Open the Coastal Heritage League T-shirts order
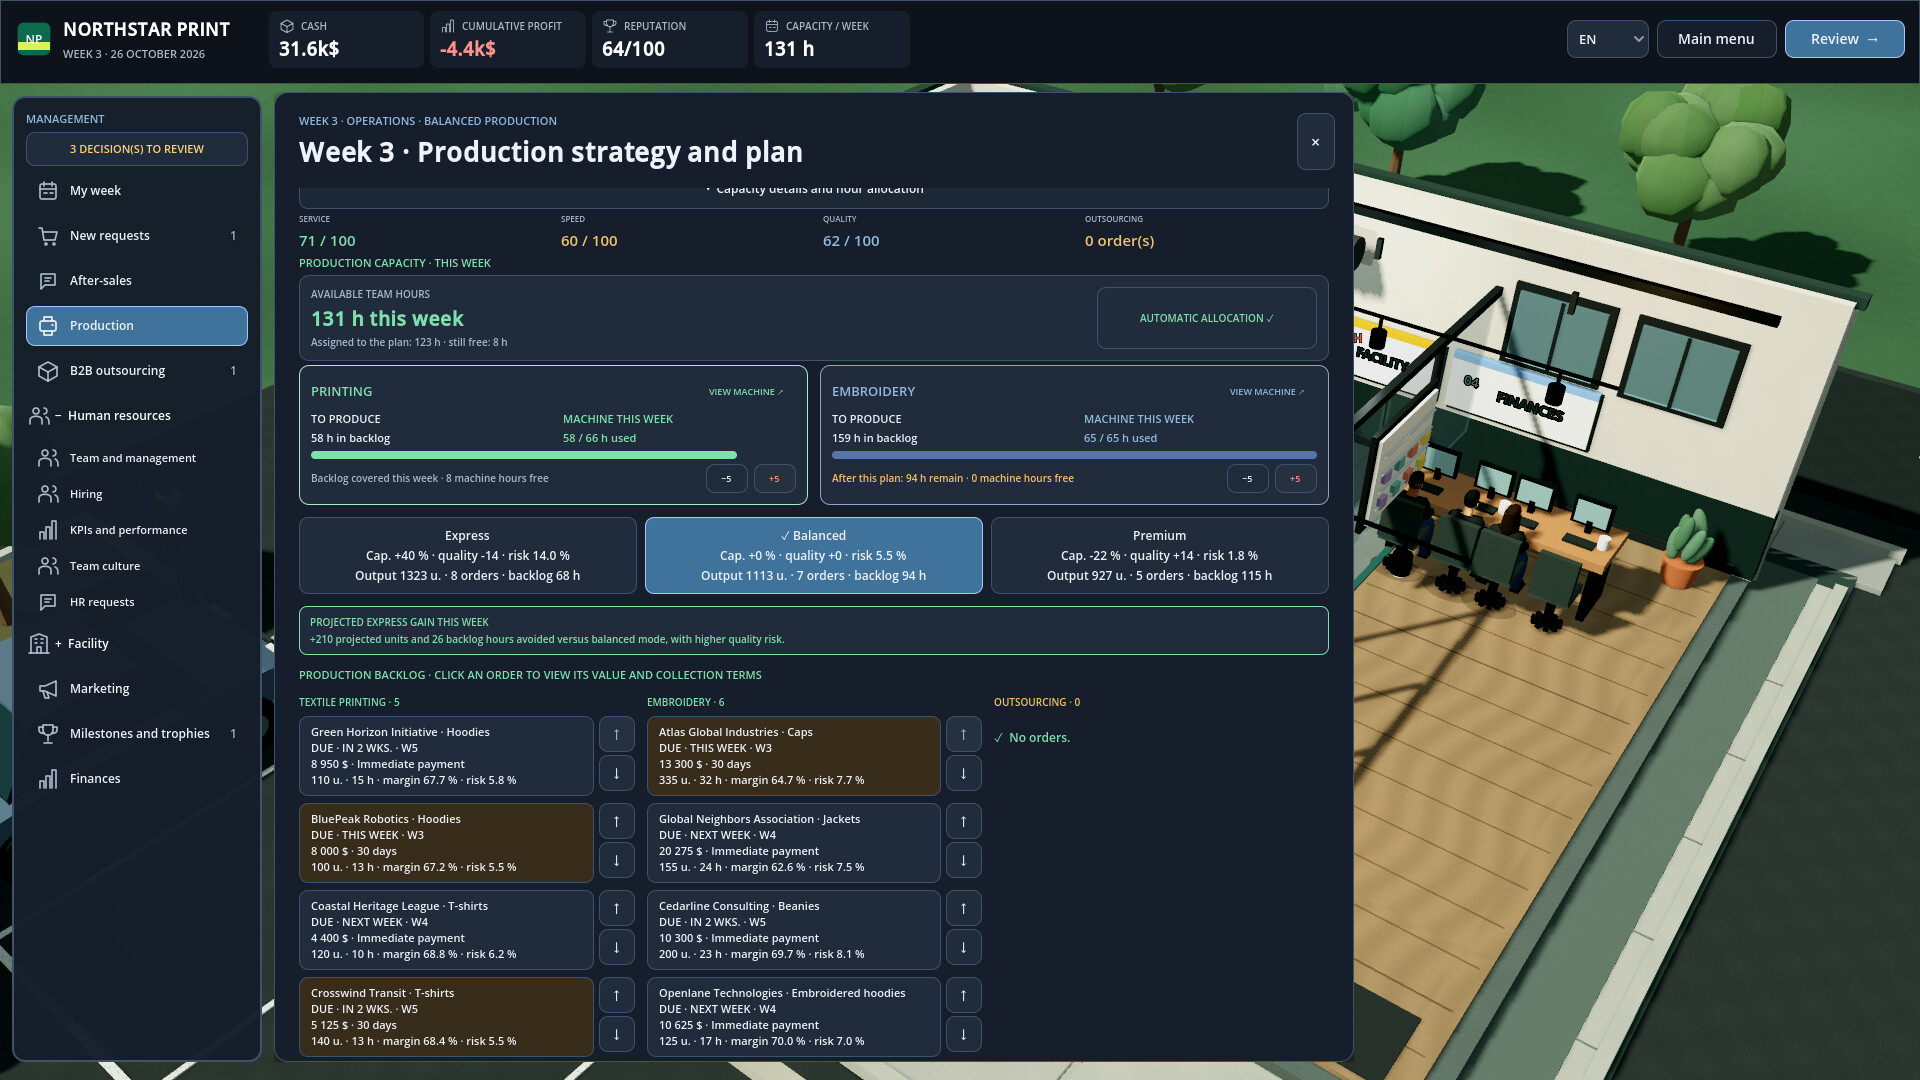 446,930
